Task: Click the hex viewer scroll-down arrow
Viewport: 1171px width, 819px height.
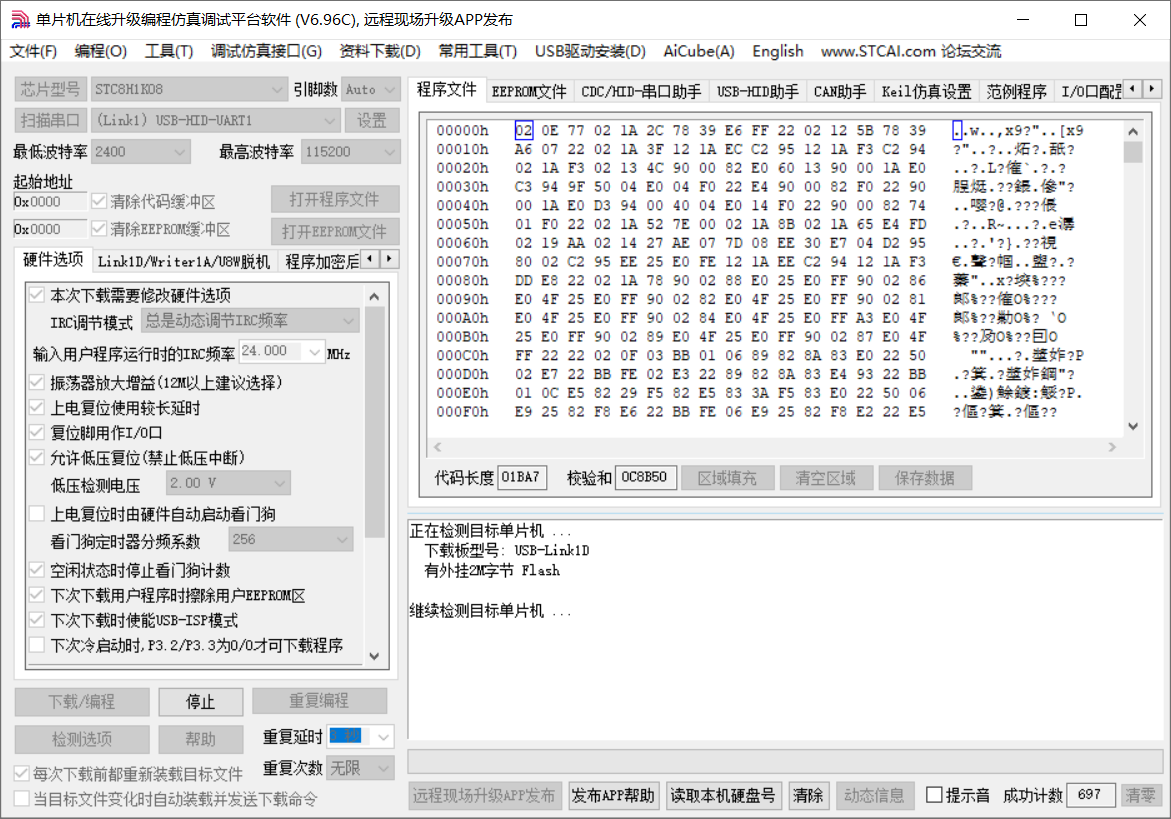Action: pyautogui.click(x=1133, y=426)
